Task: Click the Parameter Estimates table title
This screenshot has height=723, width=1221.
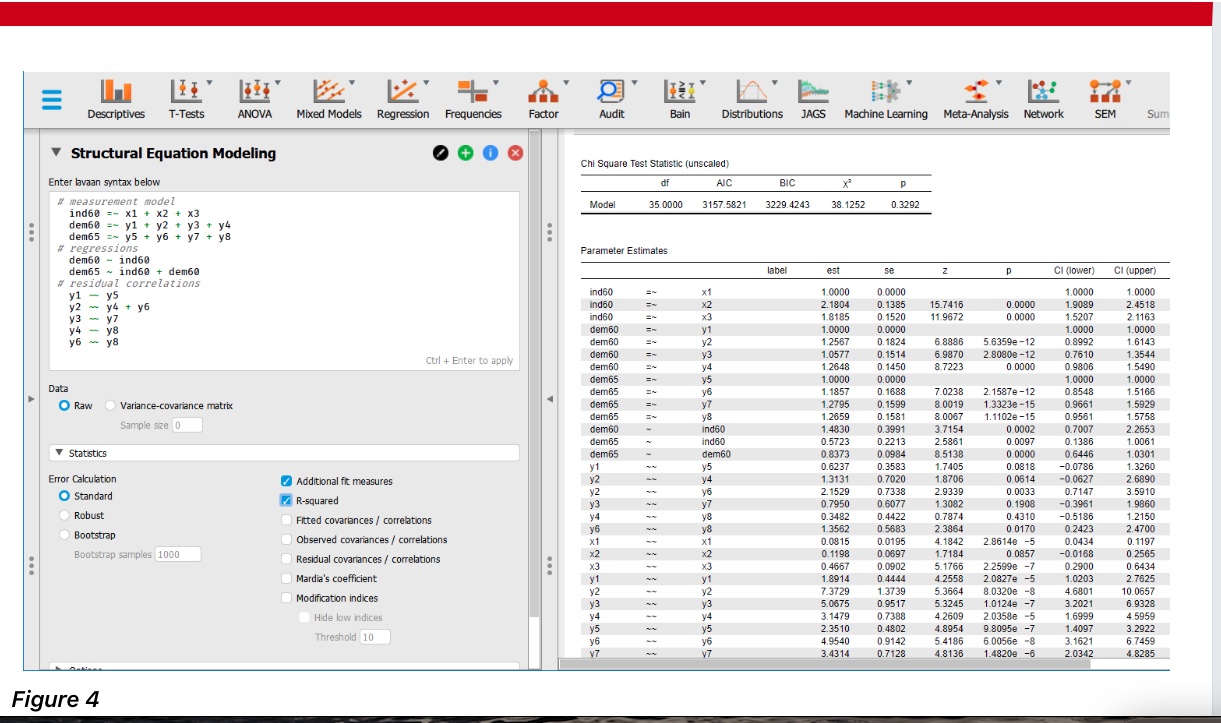Action: click(x=624, y=251)
